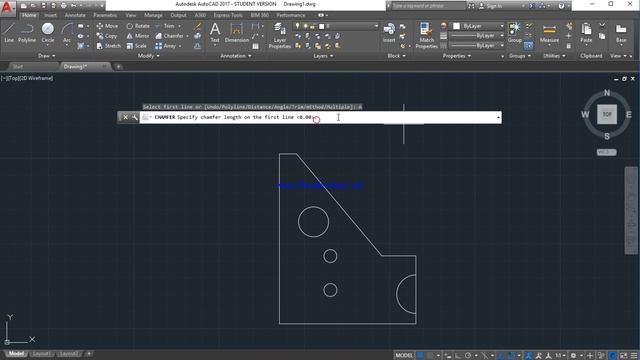640x360 pixels.
Task: Expand the Properties panel
Action: click(457, 56)
